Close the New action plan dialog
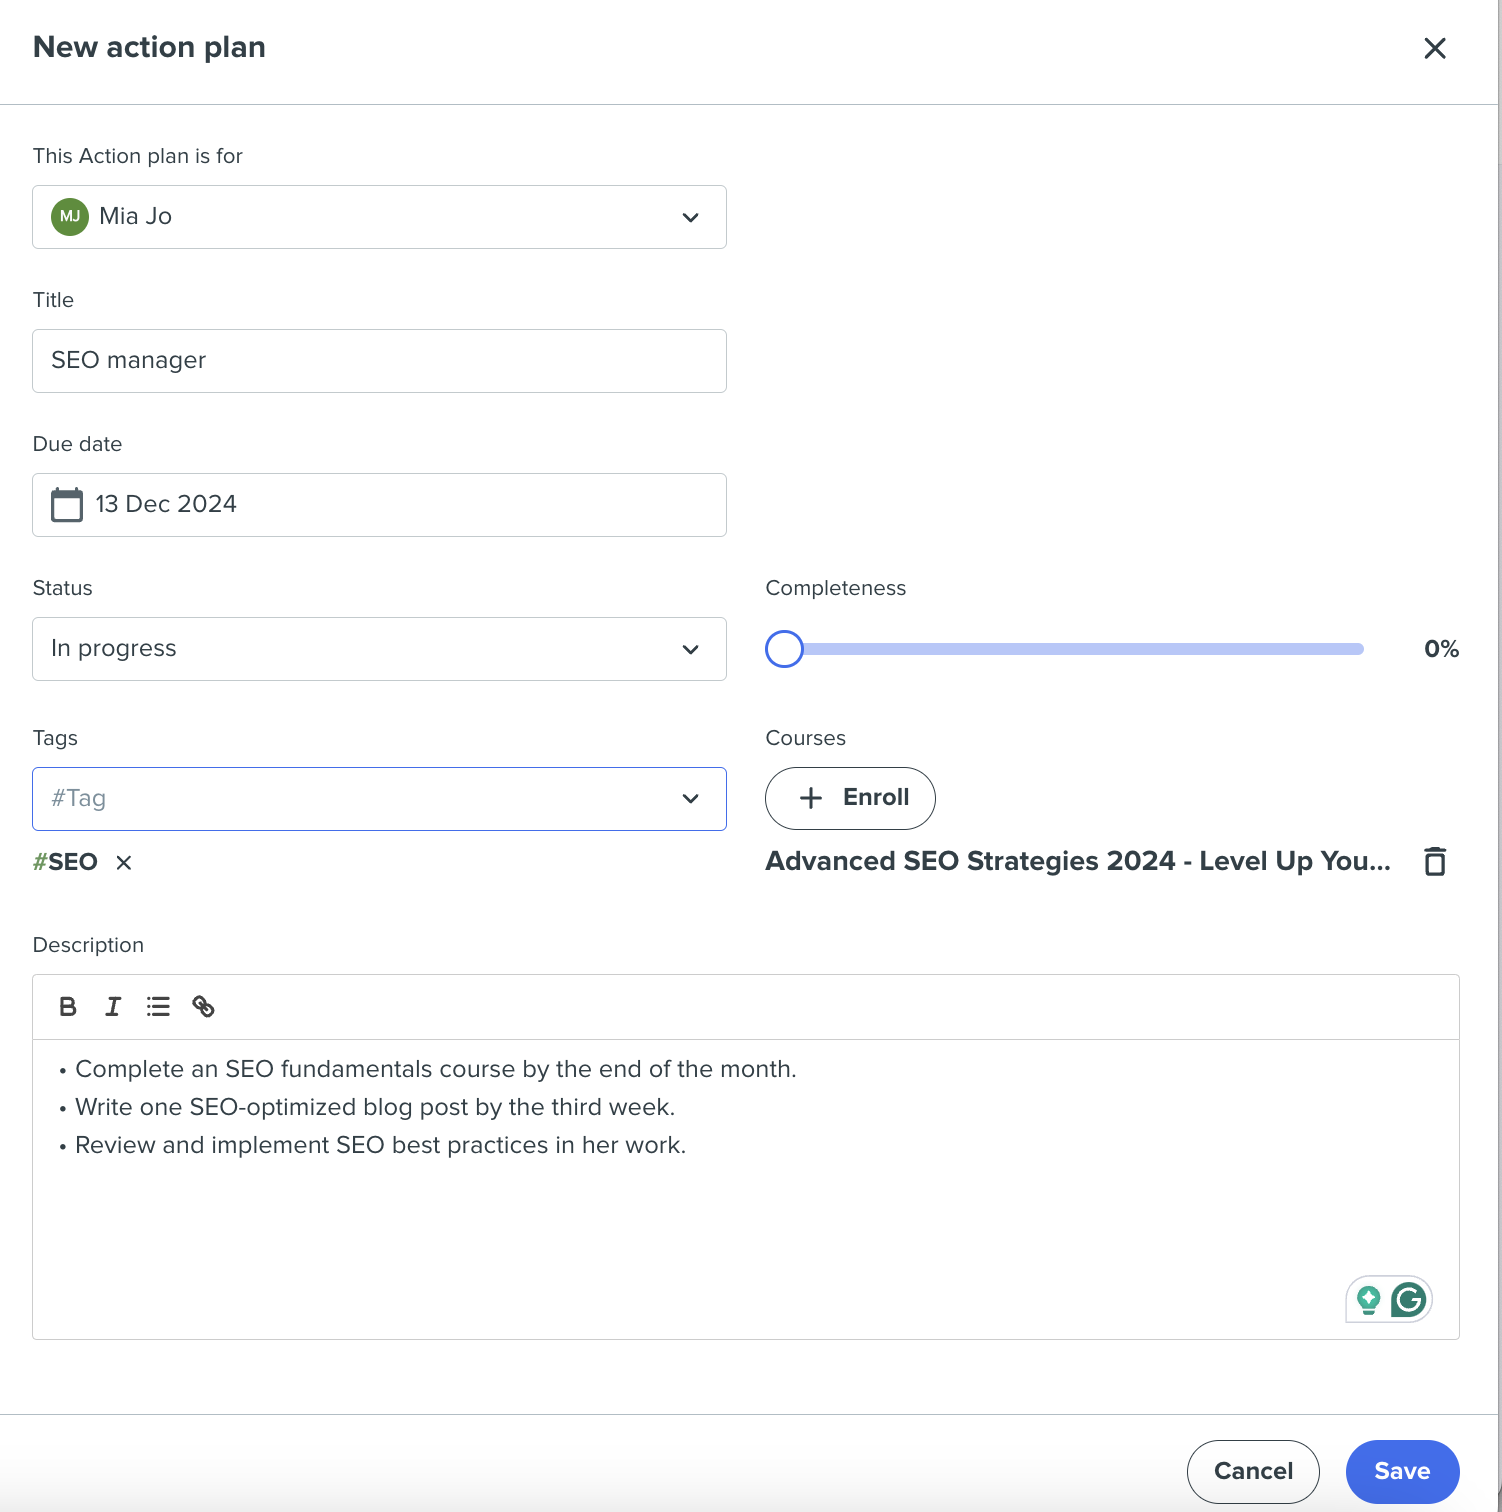This screenshot has width=1502, height=1512. tap(1435, 48)
